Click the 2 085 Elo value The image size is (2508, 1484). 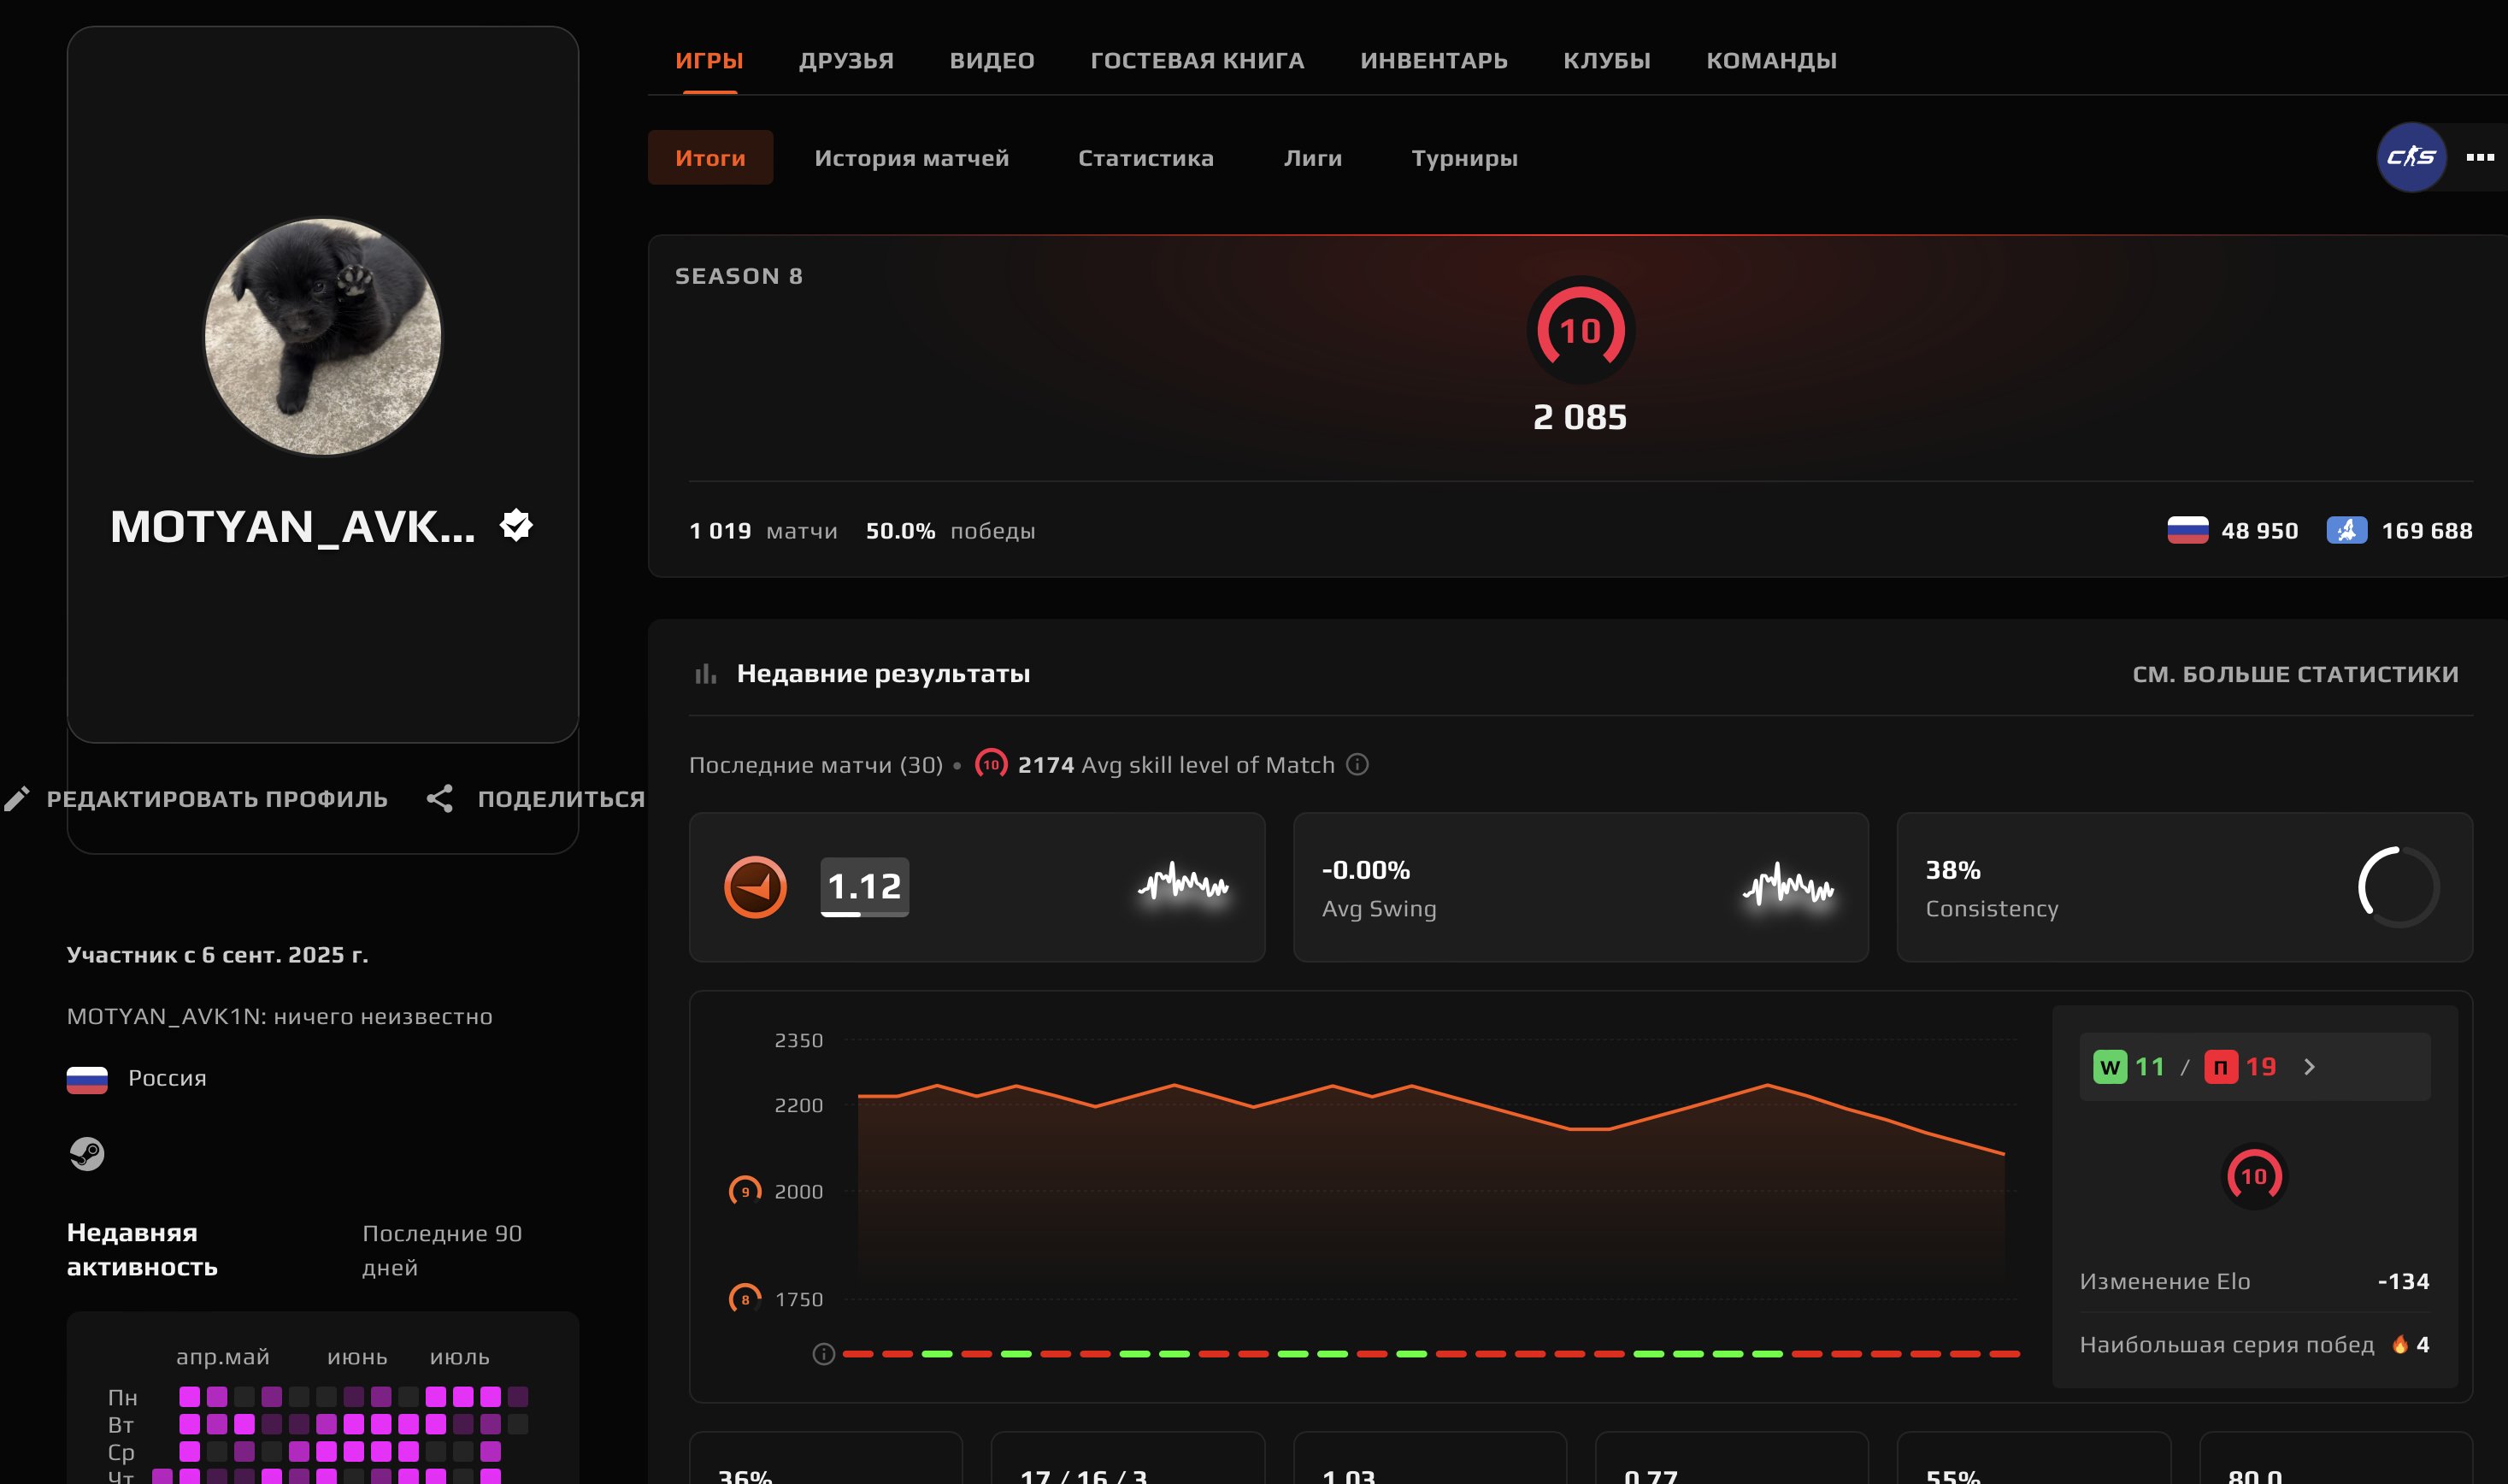coord(1580,417)
